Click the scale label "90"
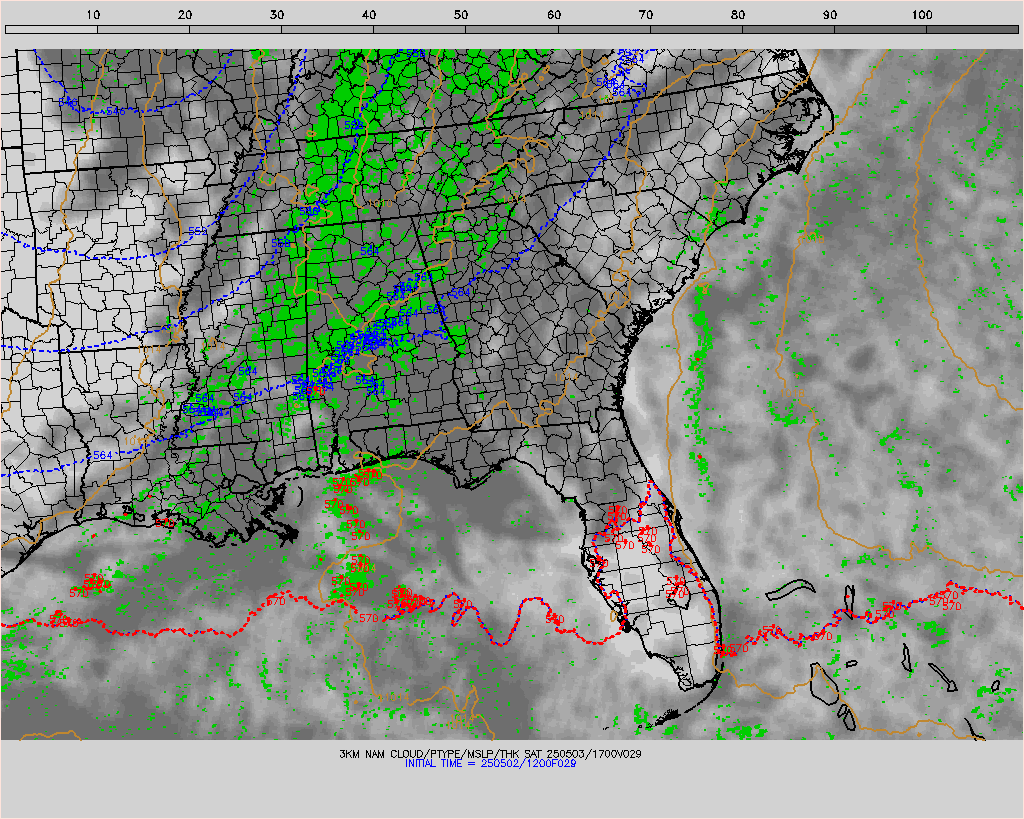Viewport: 1024px width, 819px height. (830, 14)
